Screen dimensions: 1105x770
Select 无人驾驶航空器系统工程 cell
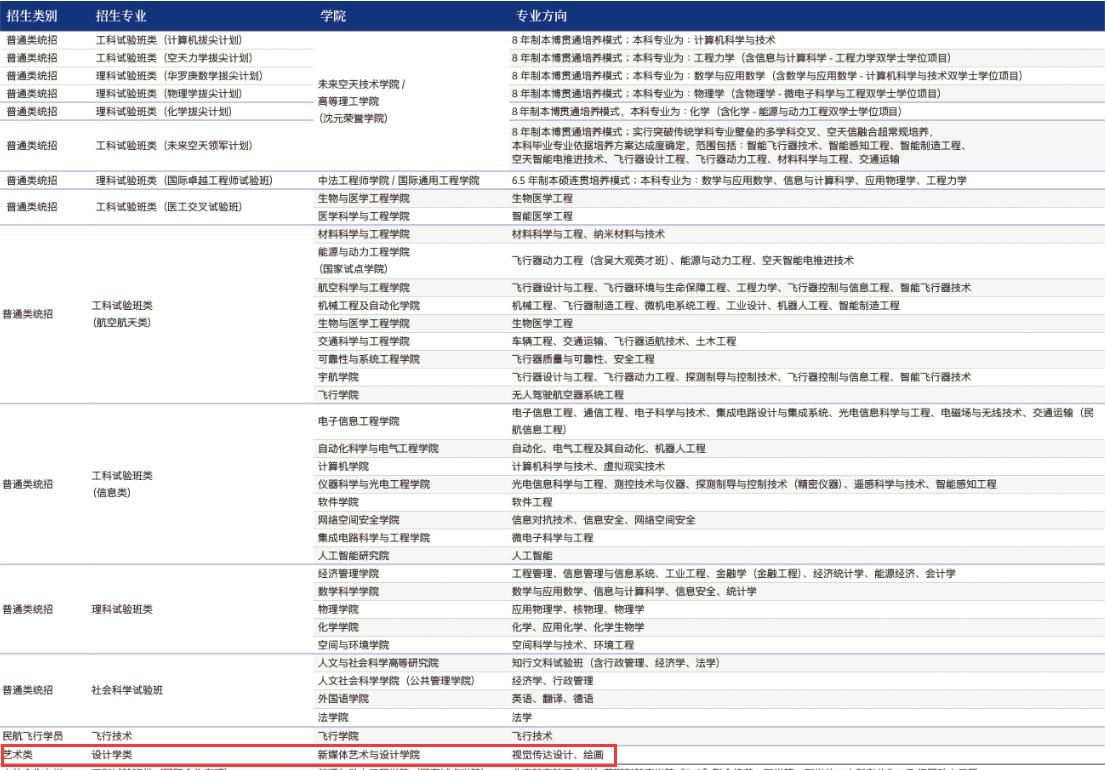point(567,395)
